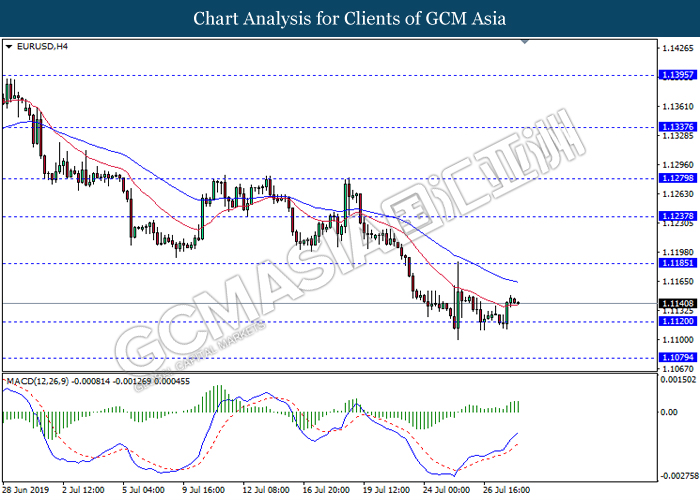Select the 1.11200 price level label

678,321
